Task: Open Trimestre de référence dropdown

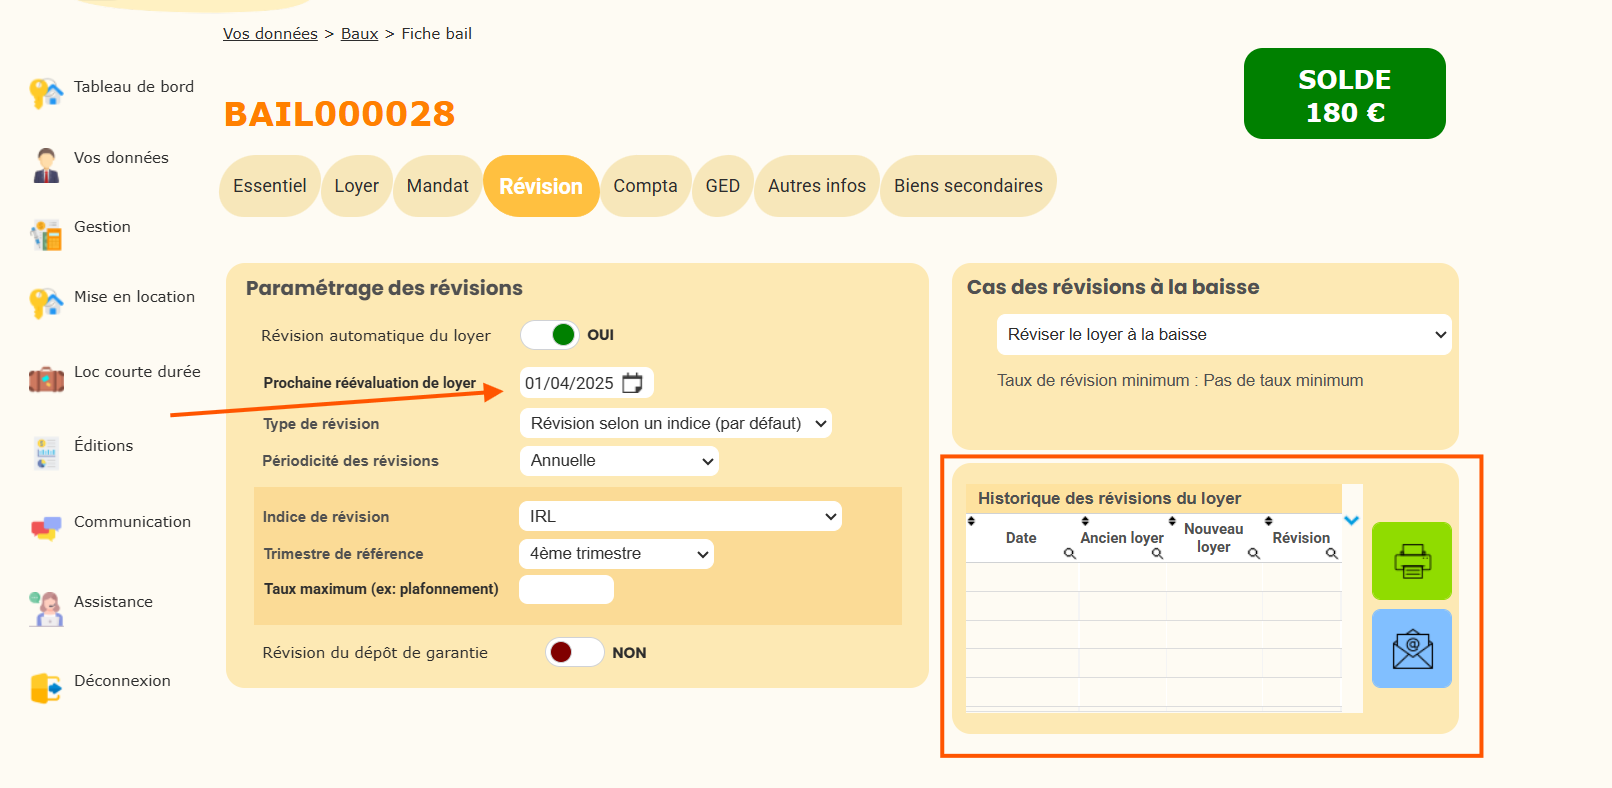Action: pyautogui.click(x=616, y=554)
